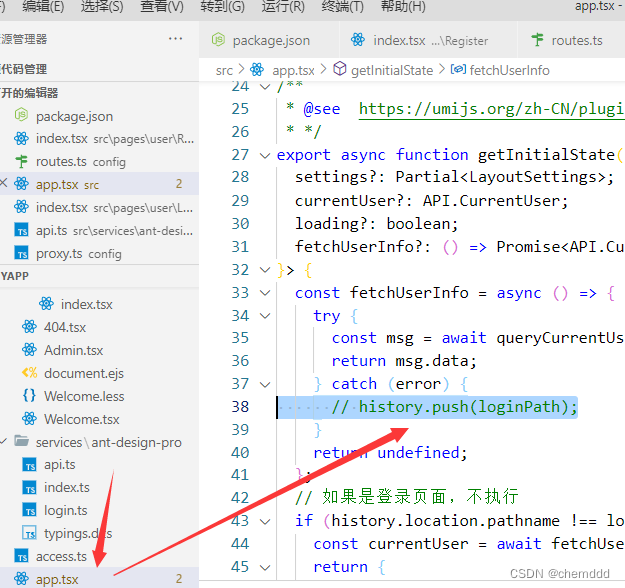Click the problem count badge on open-editor app.tsx
Image resolution: width=625 pixels, height=588 pixels.
pyautogui.click(x=179, y=184)
